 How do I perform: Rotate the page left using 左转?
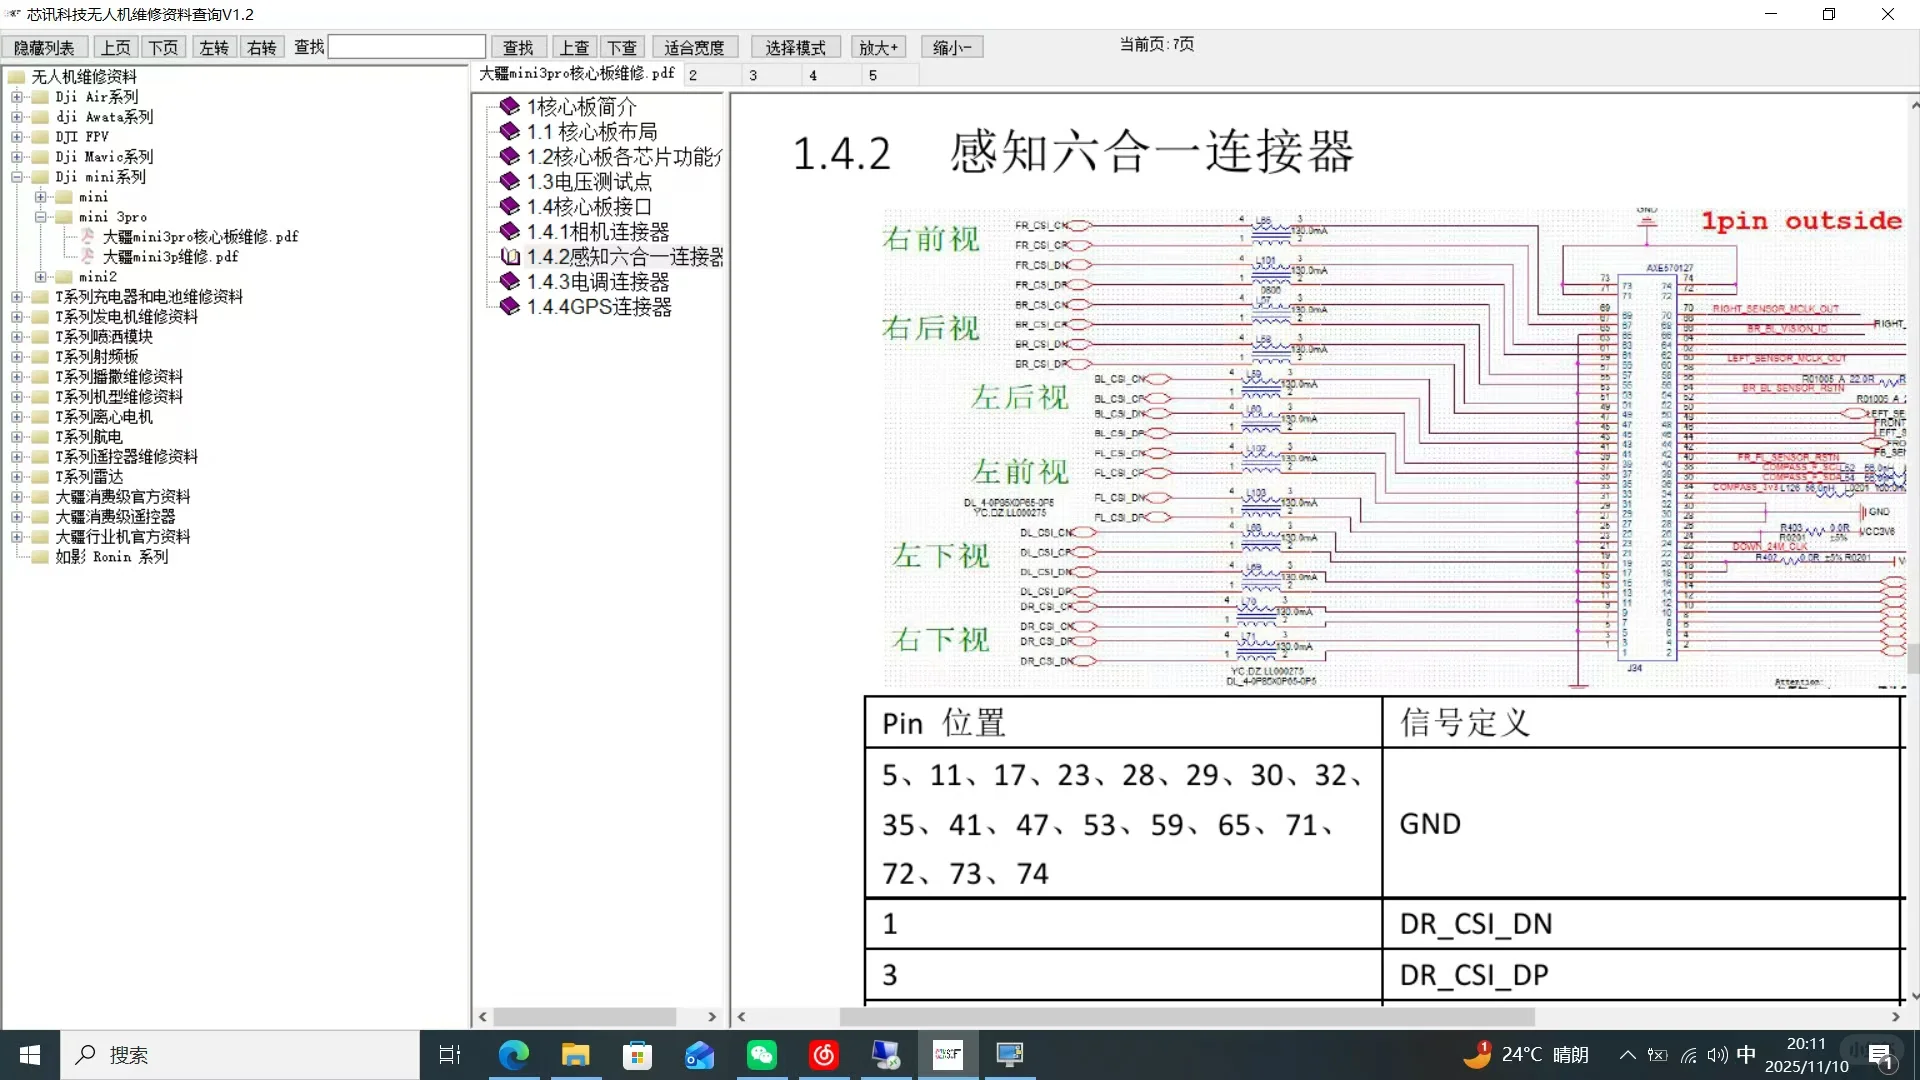(212, 46)
